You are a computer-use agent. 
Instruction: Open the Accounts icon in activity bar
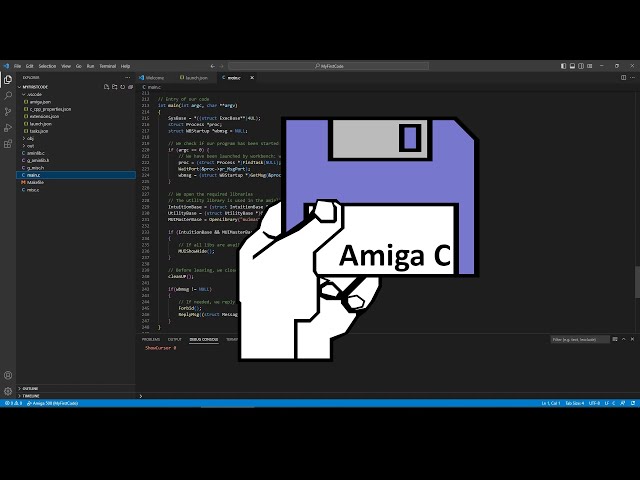8,375
